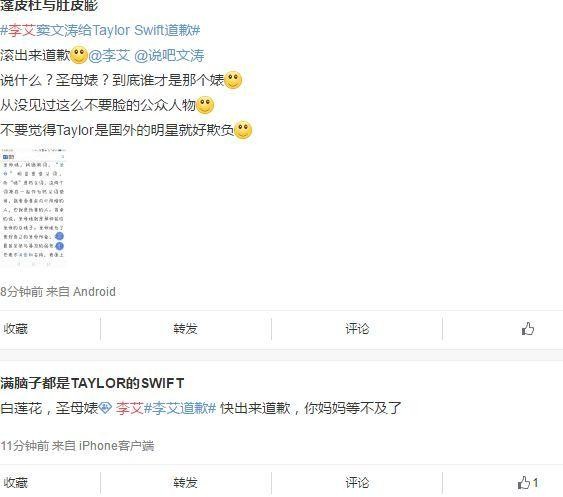Image resolution: width=563 pixels, height=497 pixels.
Task: Open the @李艾 mention in first post
Action: pos(109,55)
